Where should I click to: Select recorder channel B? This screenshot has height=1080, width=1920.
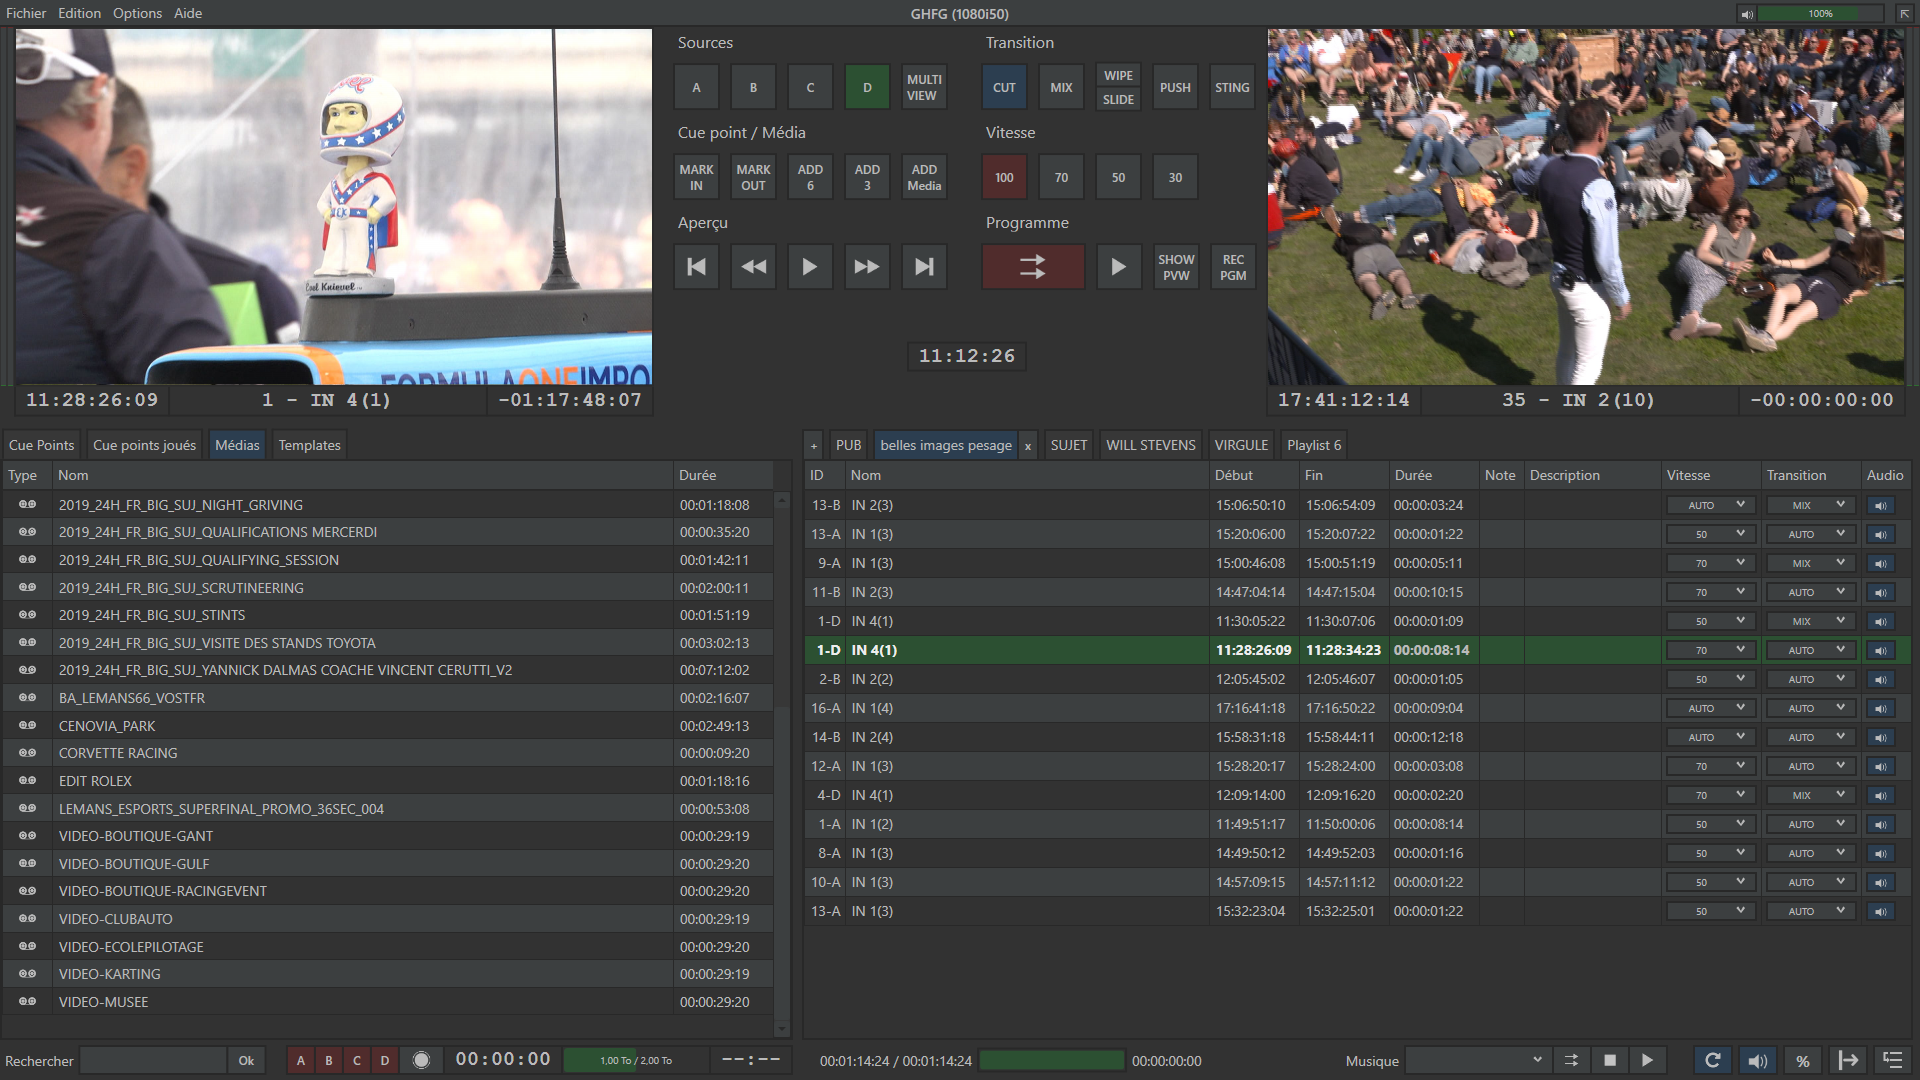click(328, 1060)
